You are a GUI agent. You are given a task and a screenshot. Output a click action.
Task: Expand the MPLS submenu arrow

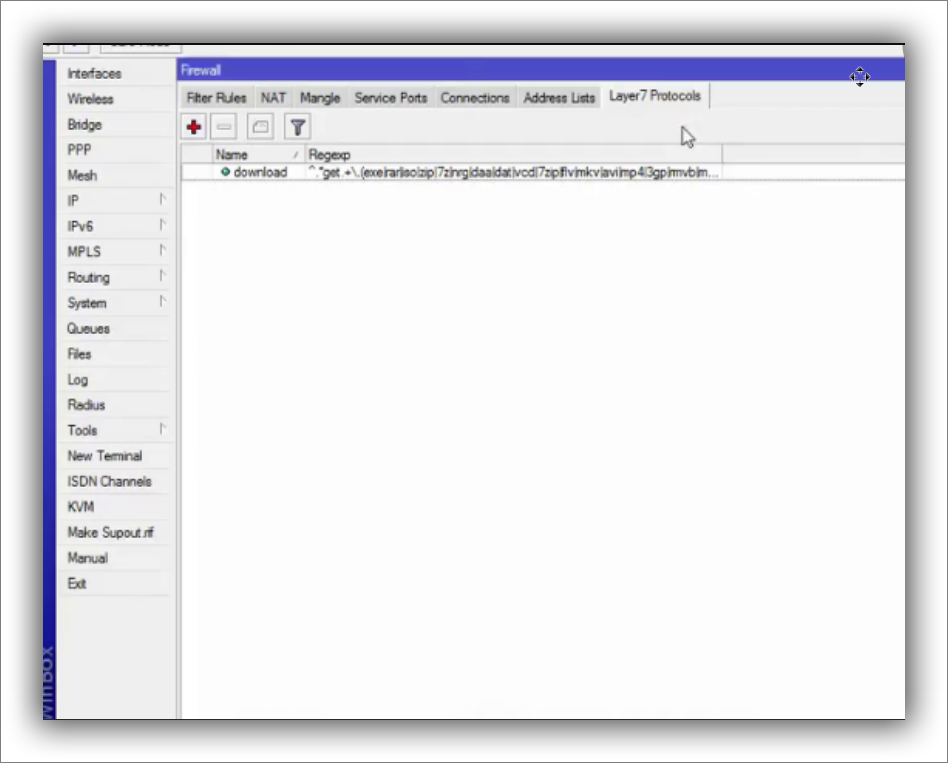pos(162,250)
